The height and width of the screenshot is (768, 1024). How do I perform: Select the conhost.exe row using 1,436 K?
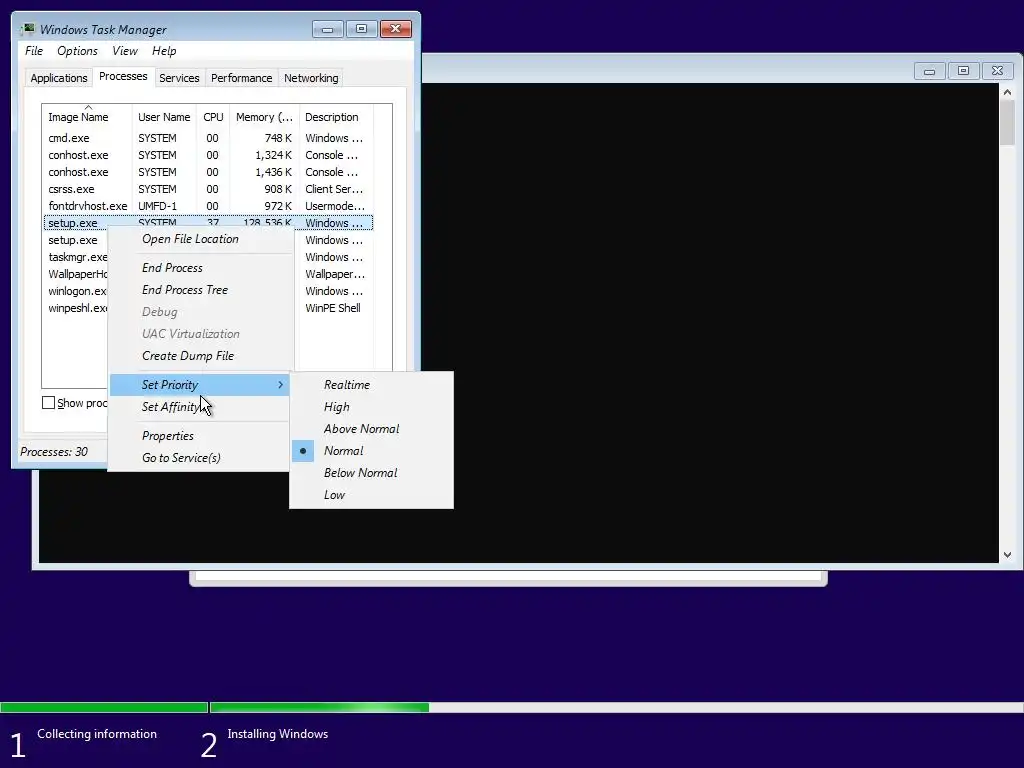pos(208,172)
